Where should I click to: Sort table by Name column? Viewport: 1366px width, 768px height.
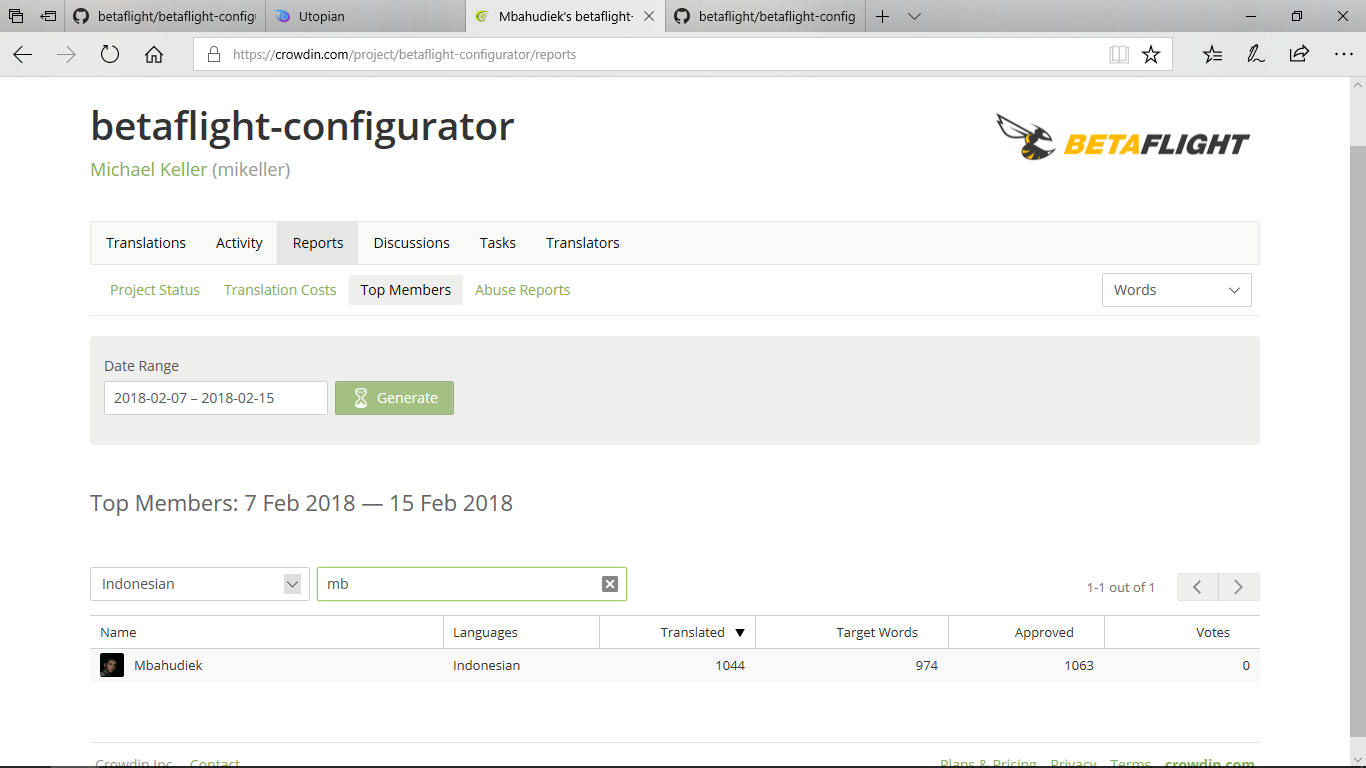pyautogui.click(x=119, y=632)
